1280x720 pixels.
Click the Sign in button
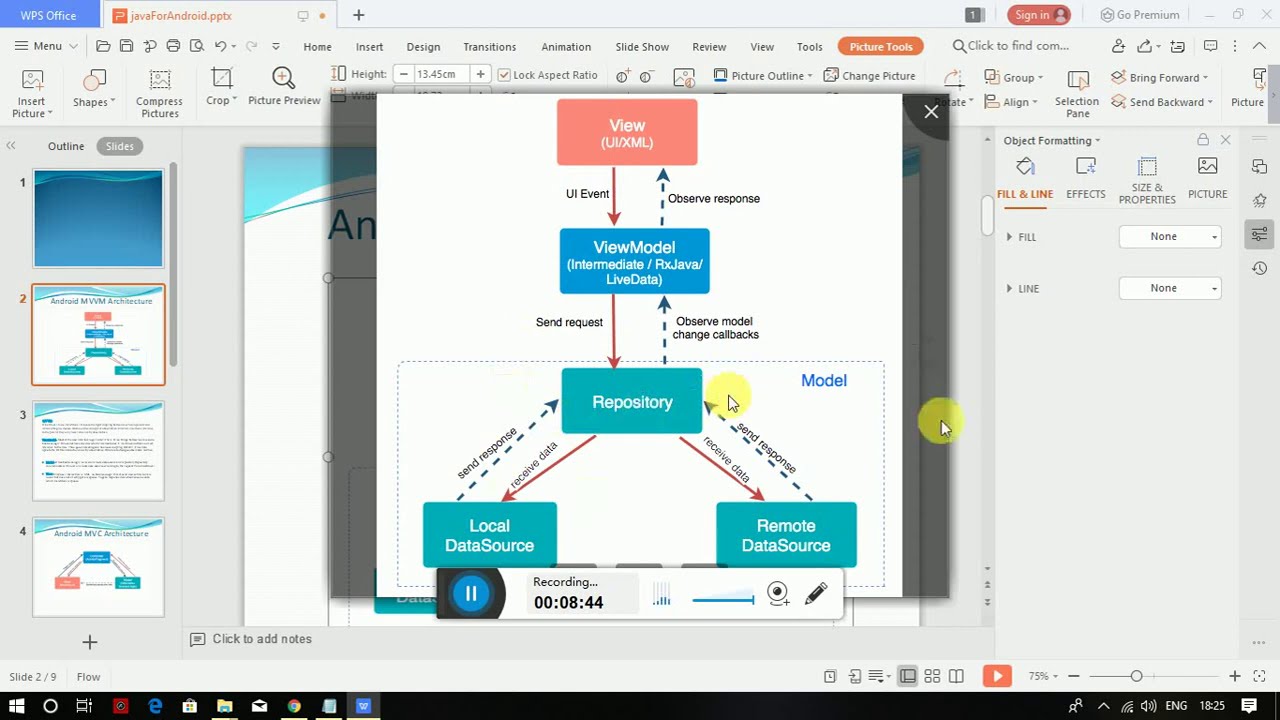[x=1039, y=15]
